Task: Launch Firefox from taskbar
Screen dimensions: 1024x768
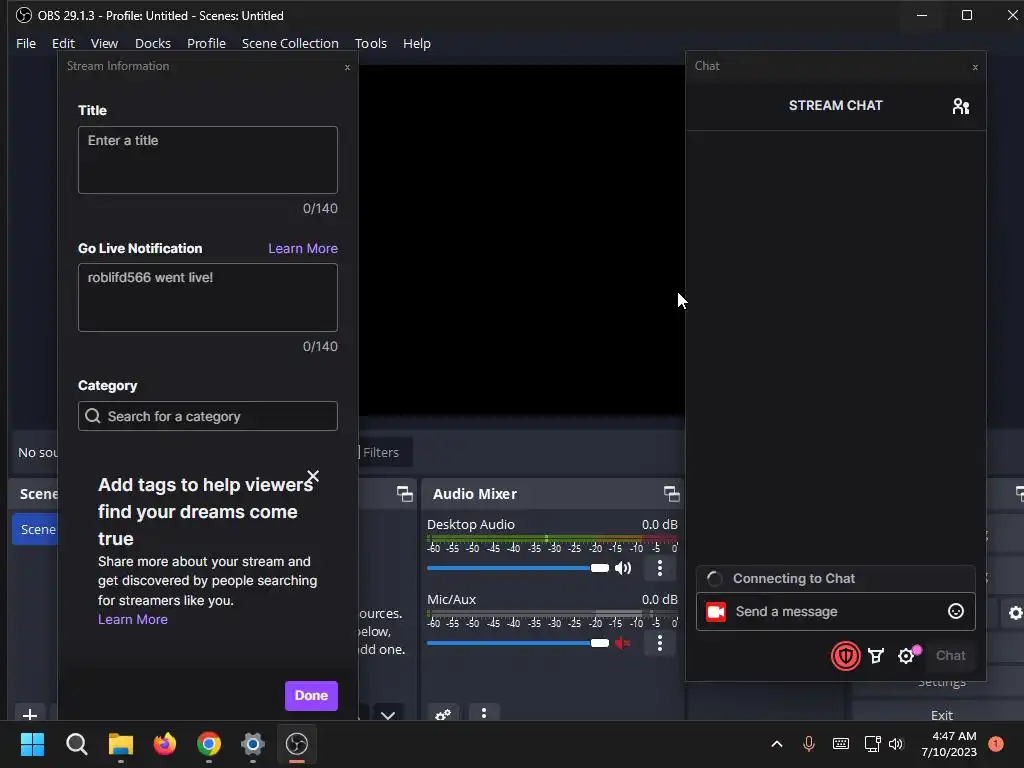Action: coord(165,744)
